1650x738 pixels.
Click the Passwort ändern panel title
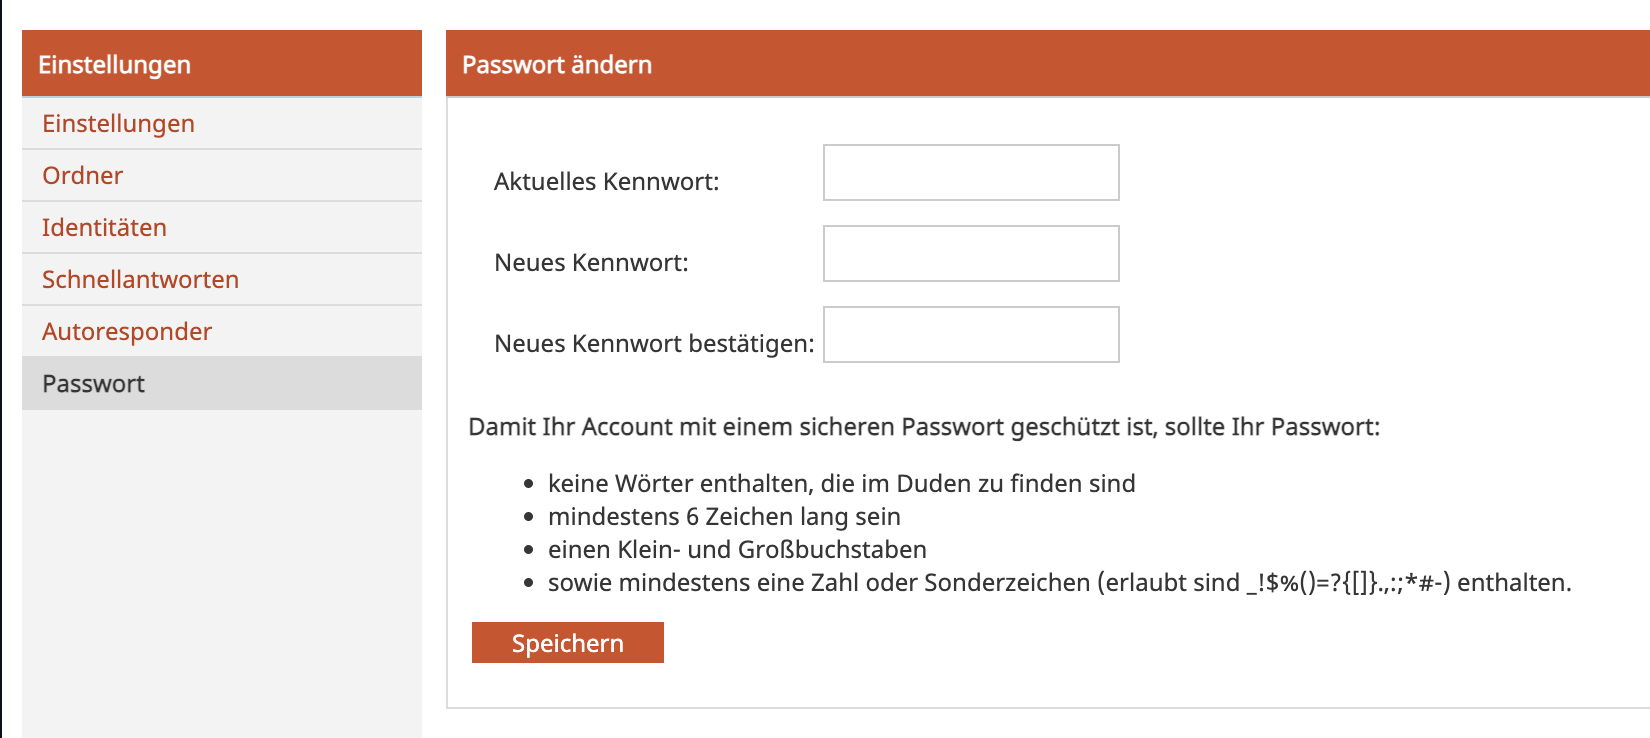pos(557,65)
